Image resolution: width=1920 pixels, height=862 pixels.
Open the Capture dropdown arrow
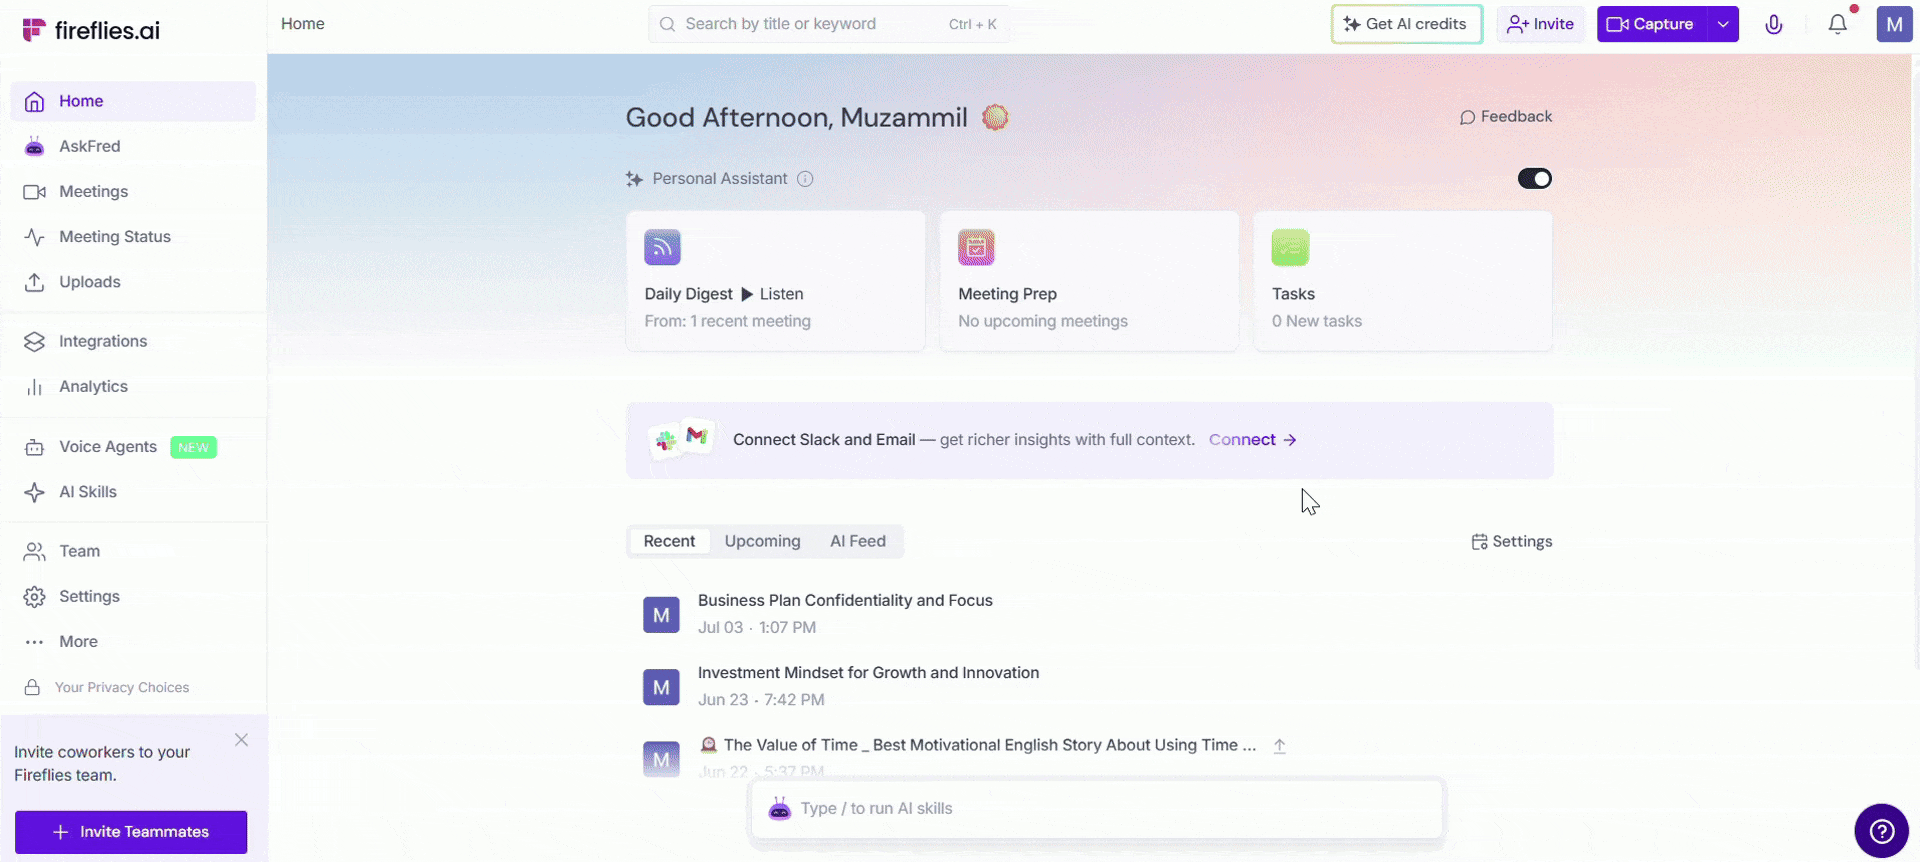point(1723,24)
